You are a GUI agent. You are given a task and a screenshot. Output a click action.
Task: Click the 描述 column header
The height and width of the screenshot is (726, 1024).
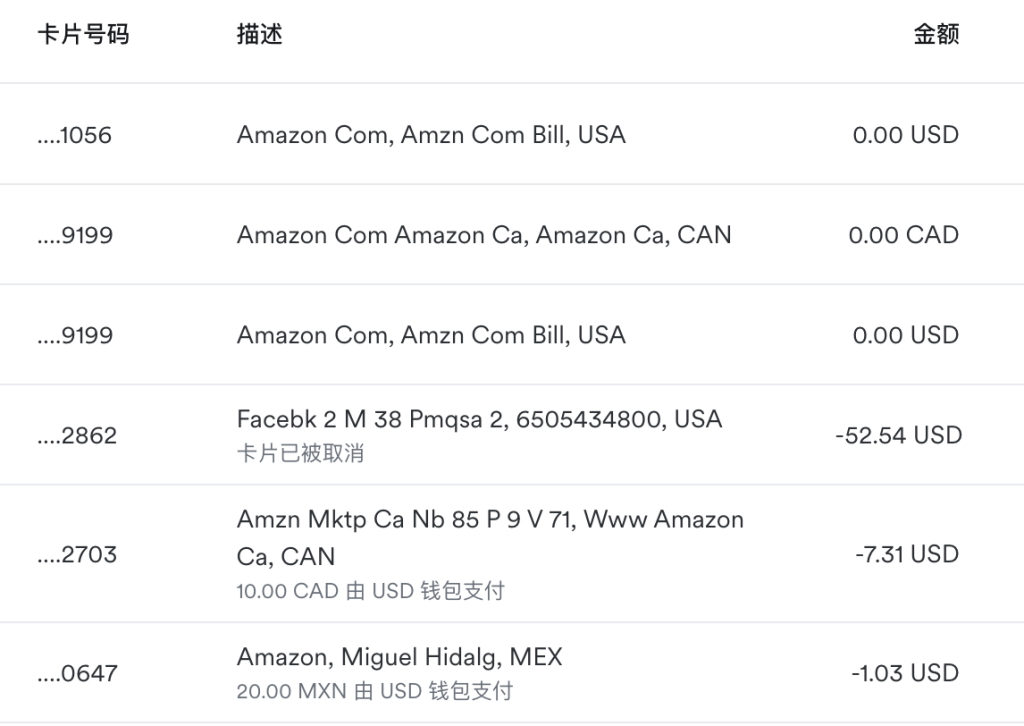click(x=259, y=34)
